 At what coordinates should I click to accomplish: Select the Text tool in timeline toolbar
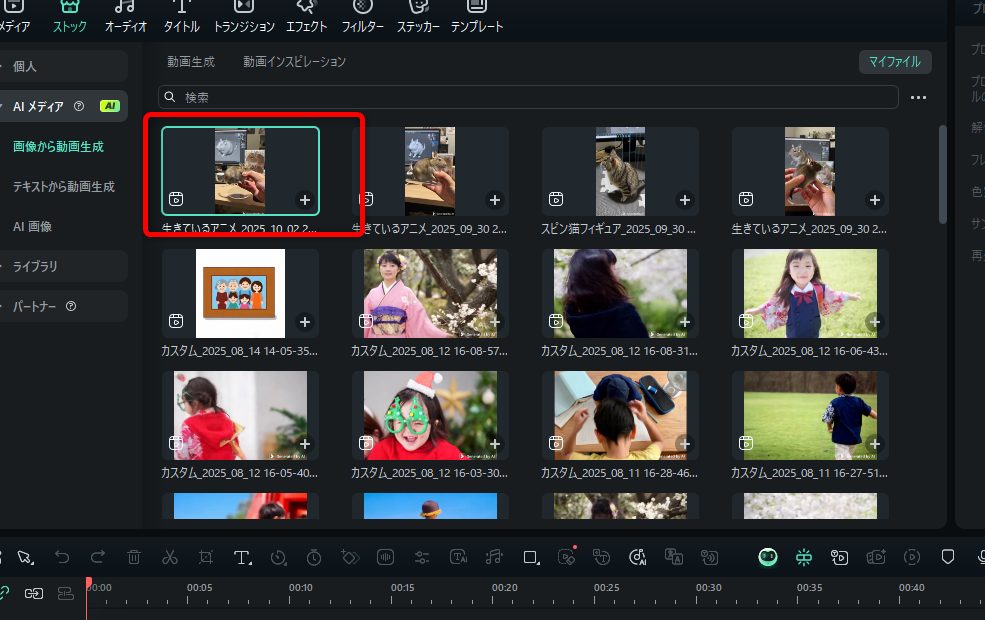tap(242, 557)
